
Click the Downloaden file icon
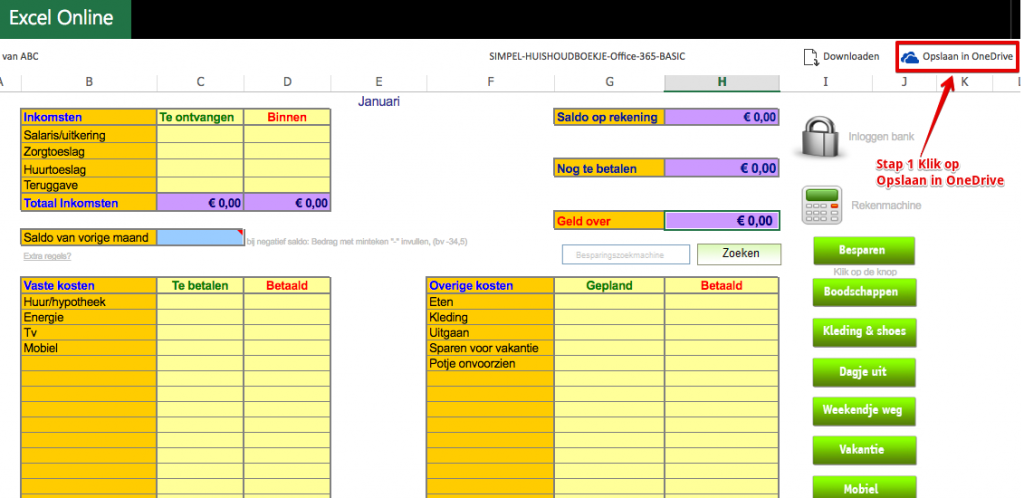pyautogui.click(x=811, y=57)
